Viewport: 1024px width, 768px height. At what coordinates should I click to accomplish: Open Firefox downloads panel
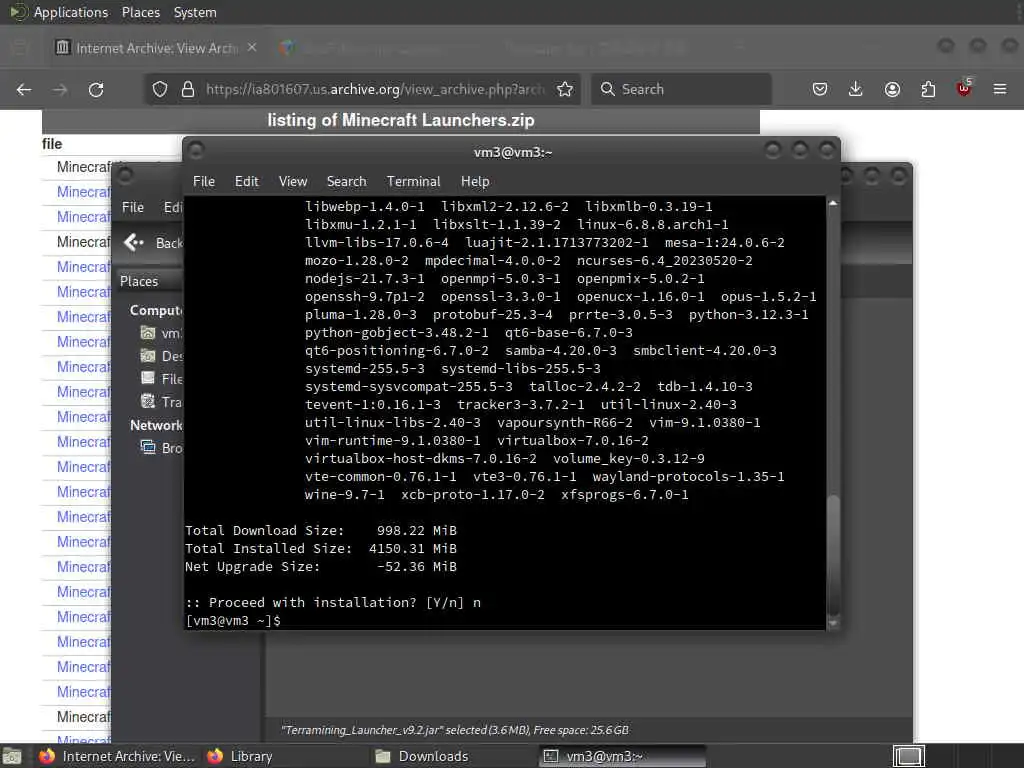click(x=856, y=89)
